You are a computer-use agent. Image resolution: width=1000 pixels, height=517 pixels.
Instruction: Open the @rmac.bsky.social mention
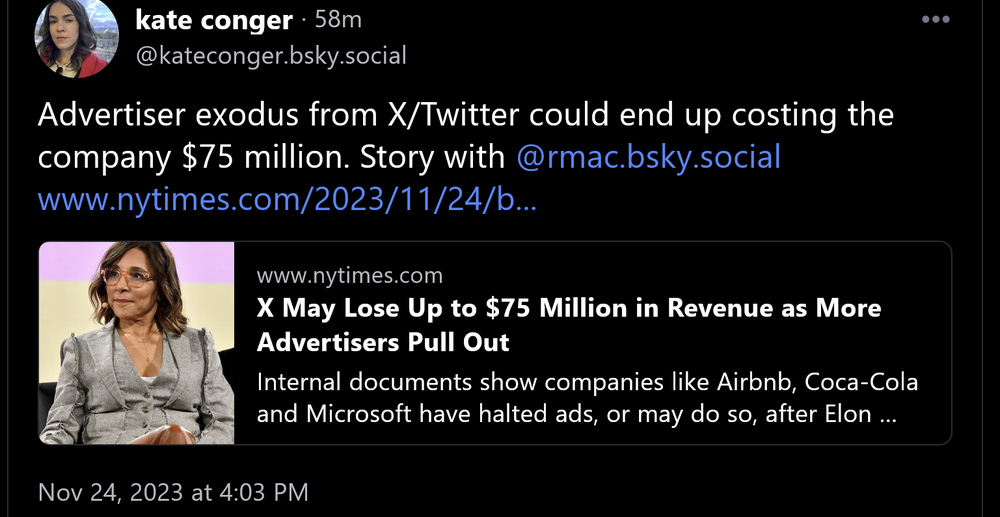click(648, 157)
